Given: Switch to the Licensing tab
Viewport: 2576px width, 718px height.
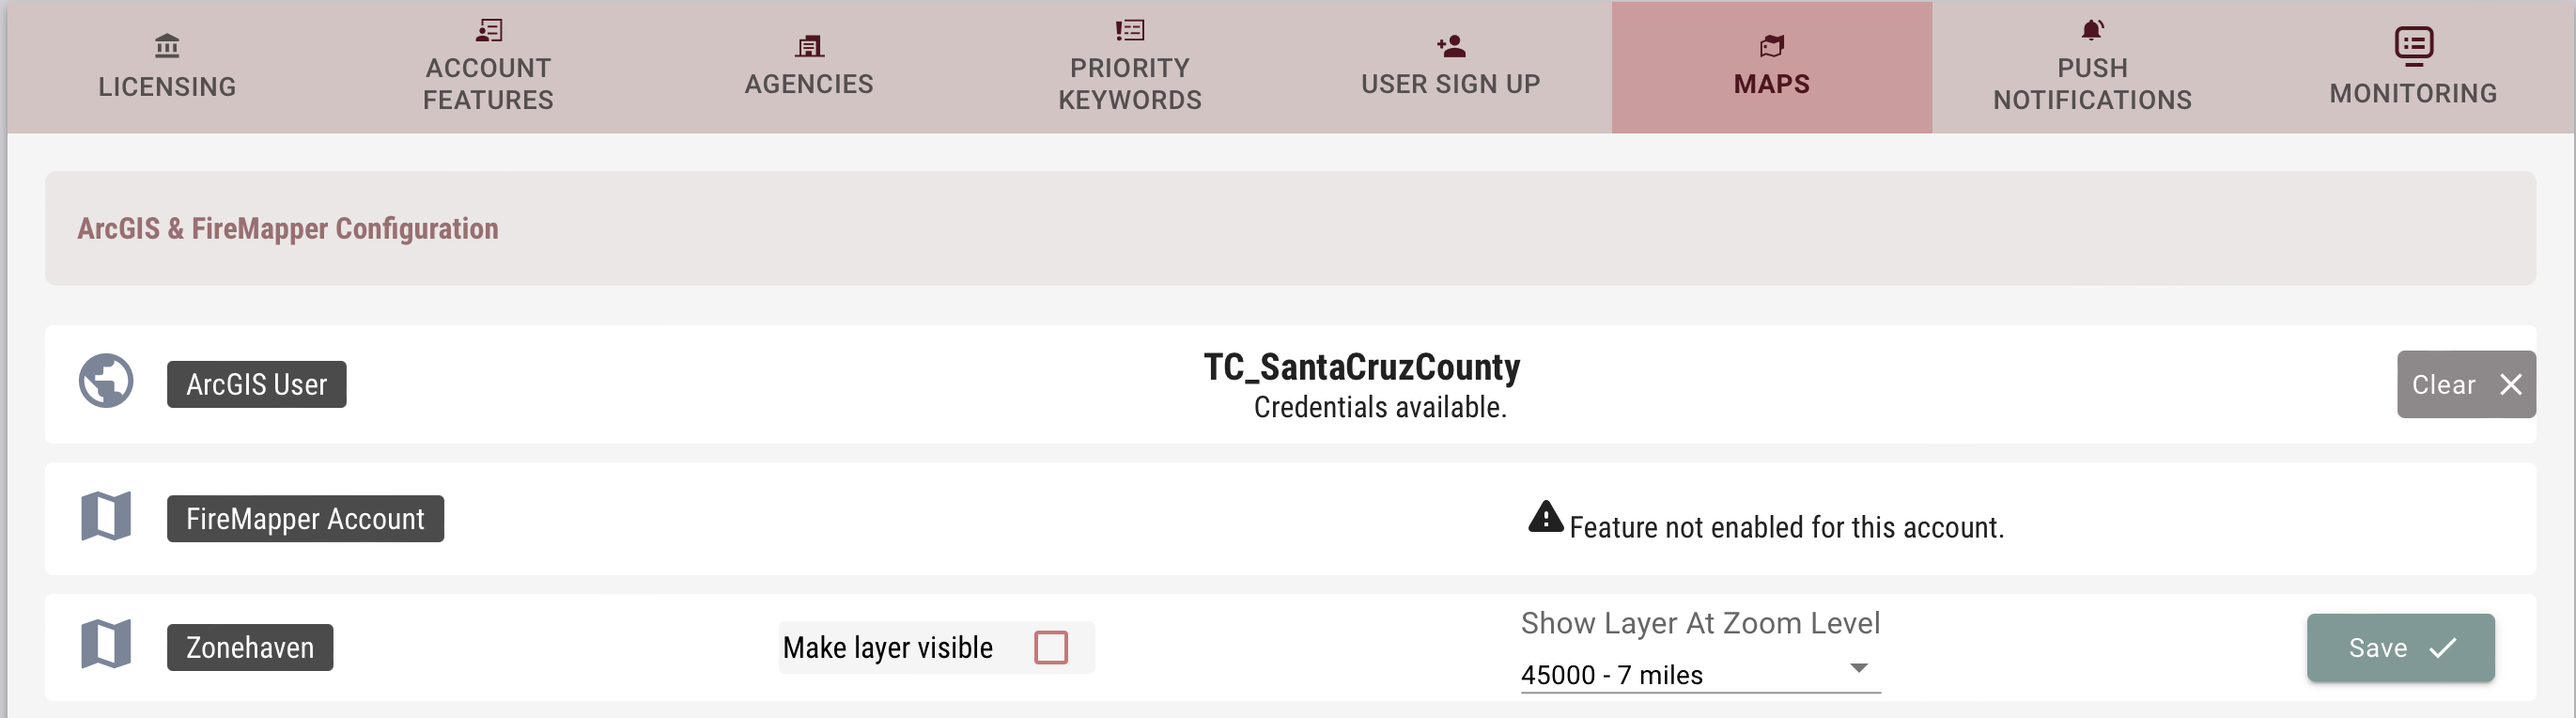Looking at the screenshot, I should click(x=167, y=68).
